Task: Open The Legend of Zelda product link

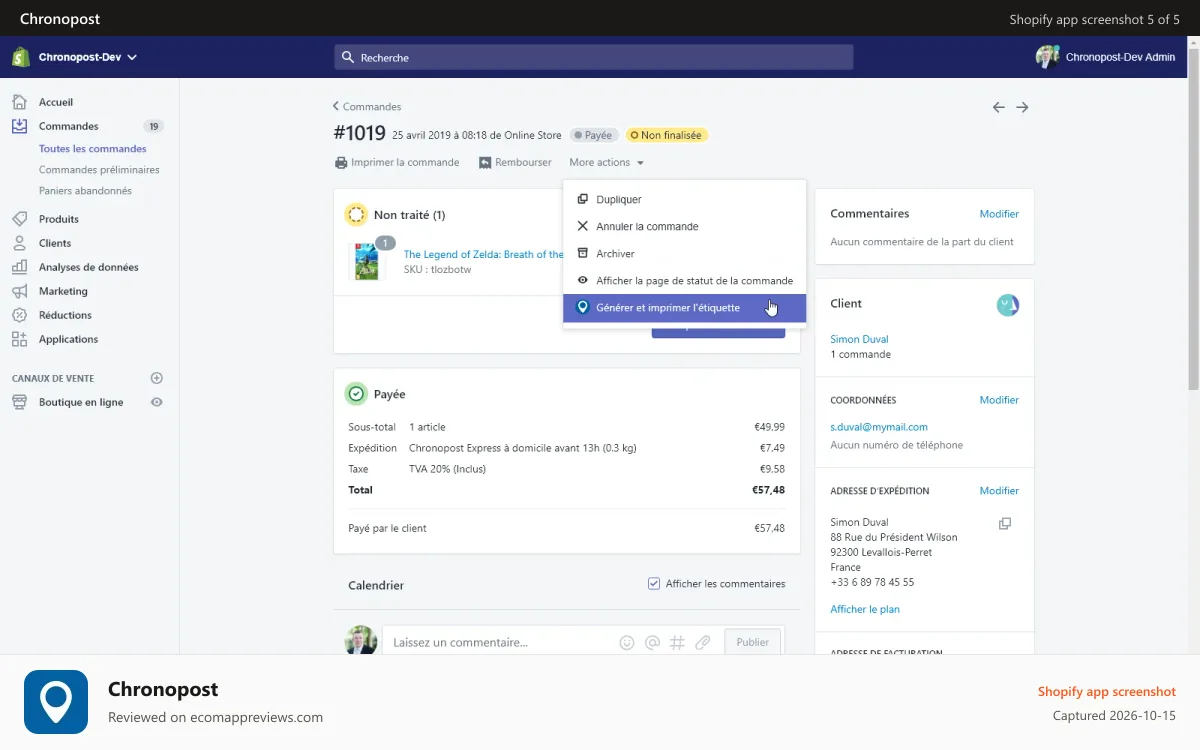Action: [x=484, y=254]
